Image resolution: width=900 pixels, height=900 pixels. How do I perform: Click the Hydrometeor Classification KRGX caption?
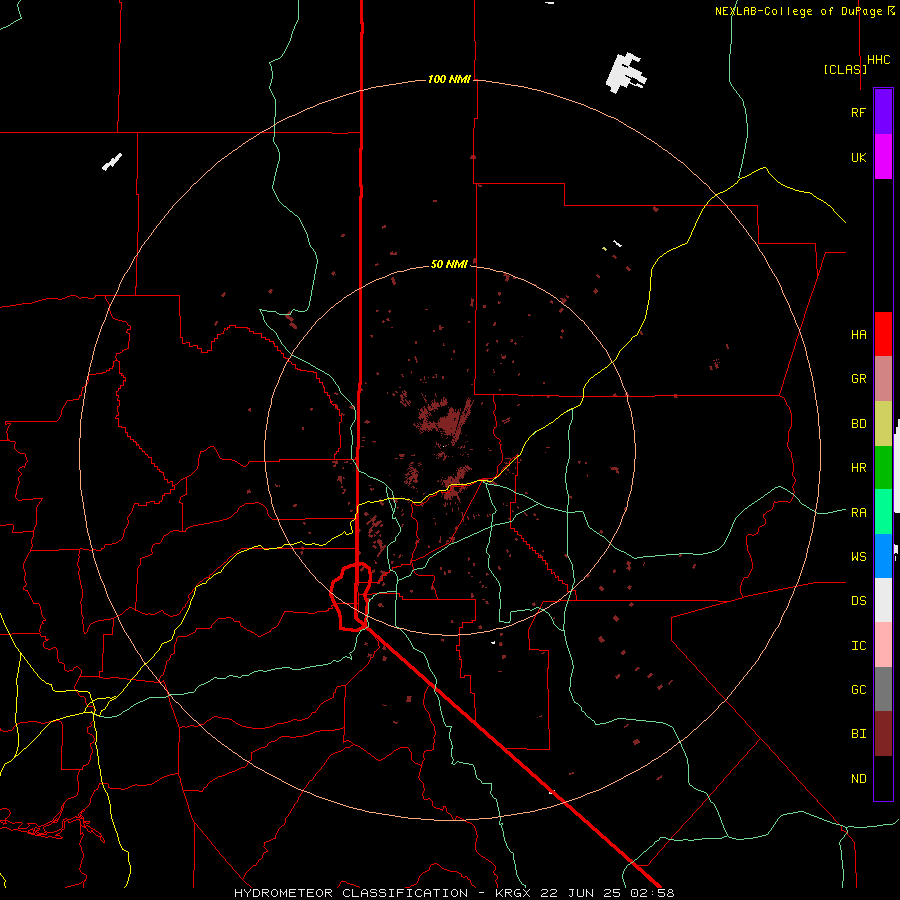pos(454,893)
